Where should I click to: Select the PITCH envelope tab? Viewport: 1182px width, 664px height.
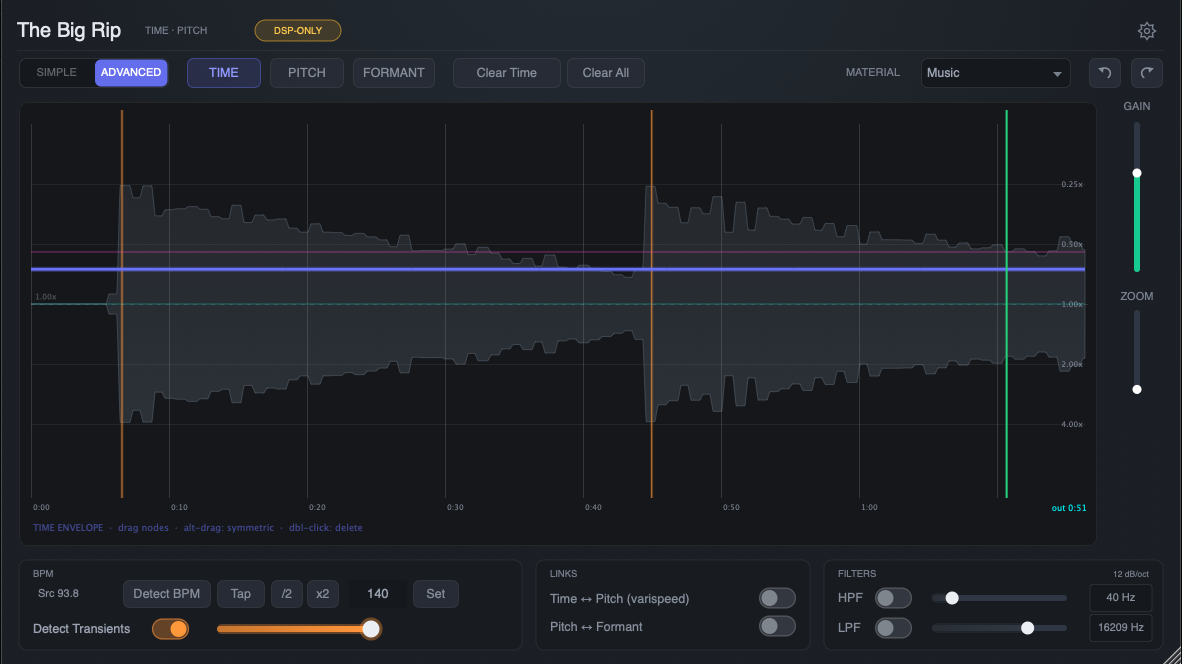point(307,73)
